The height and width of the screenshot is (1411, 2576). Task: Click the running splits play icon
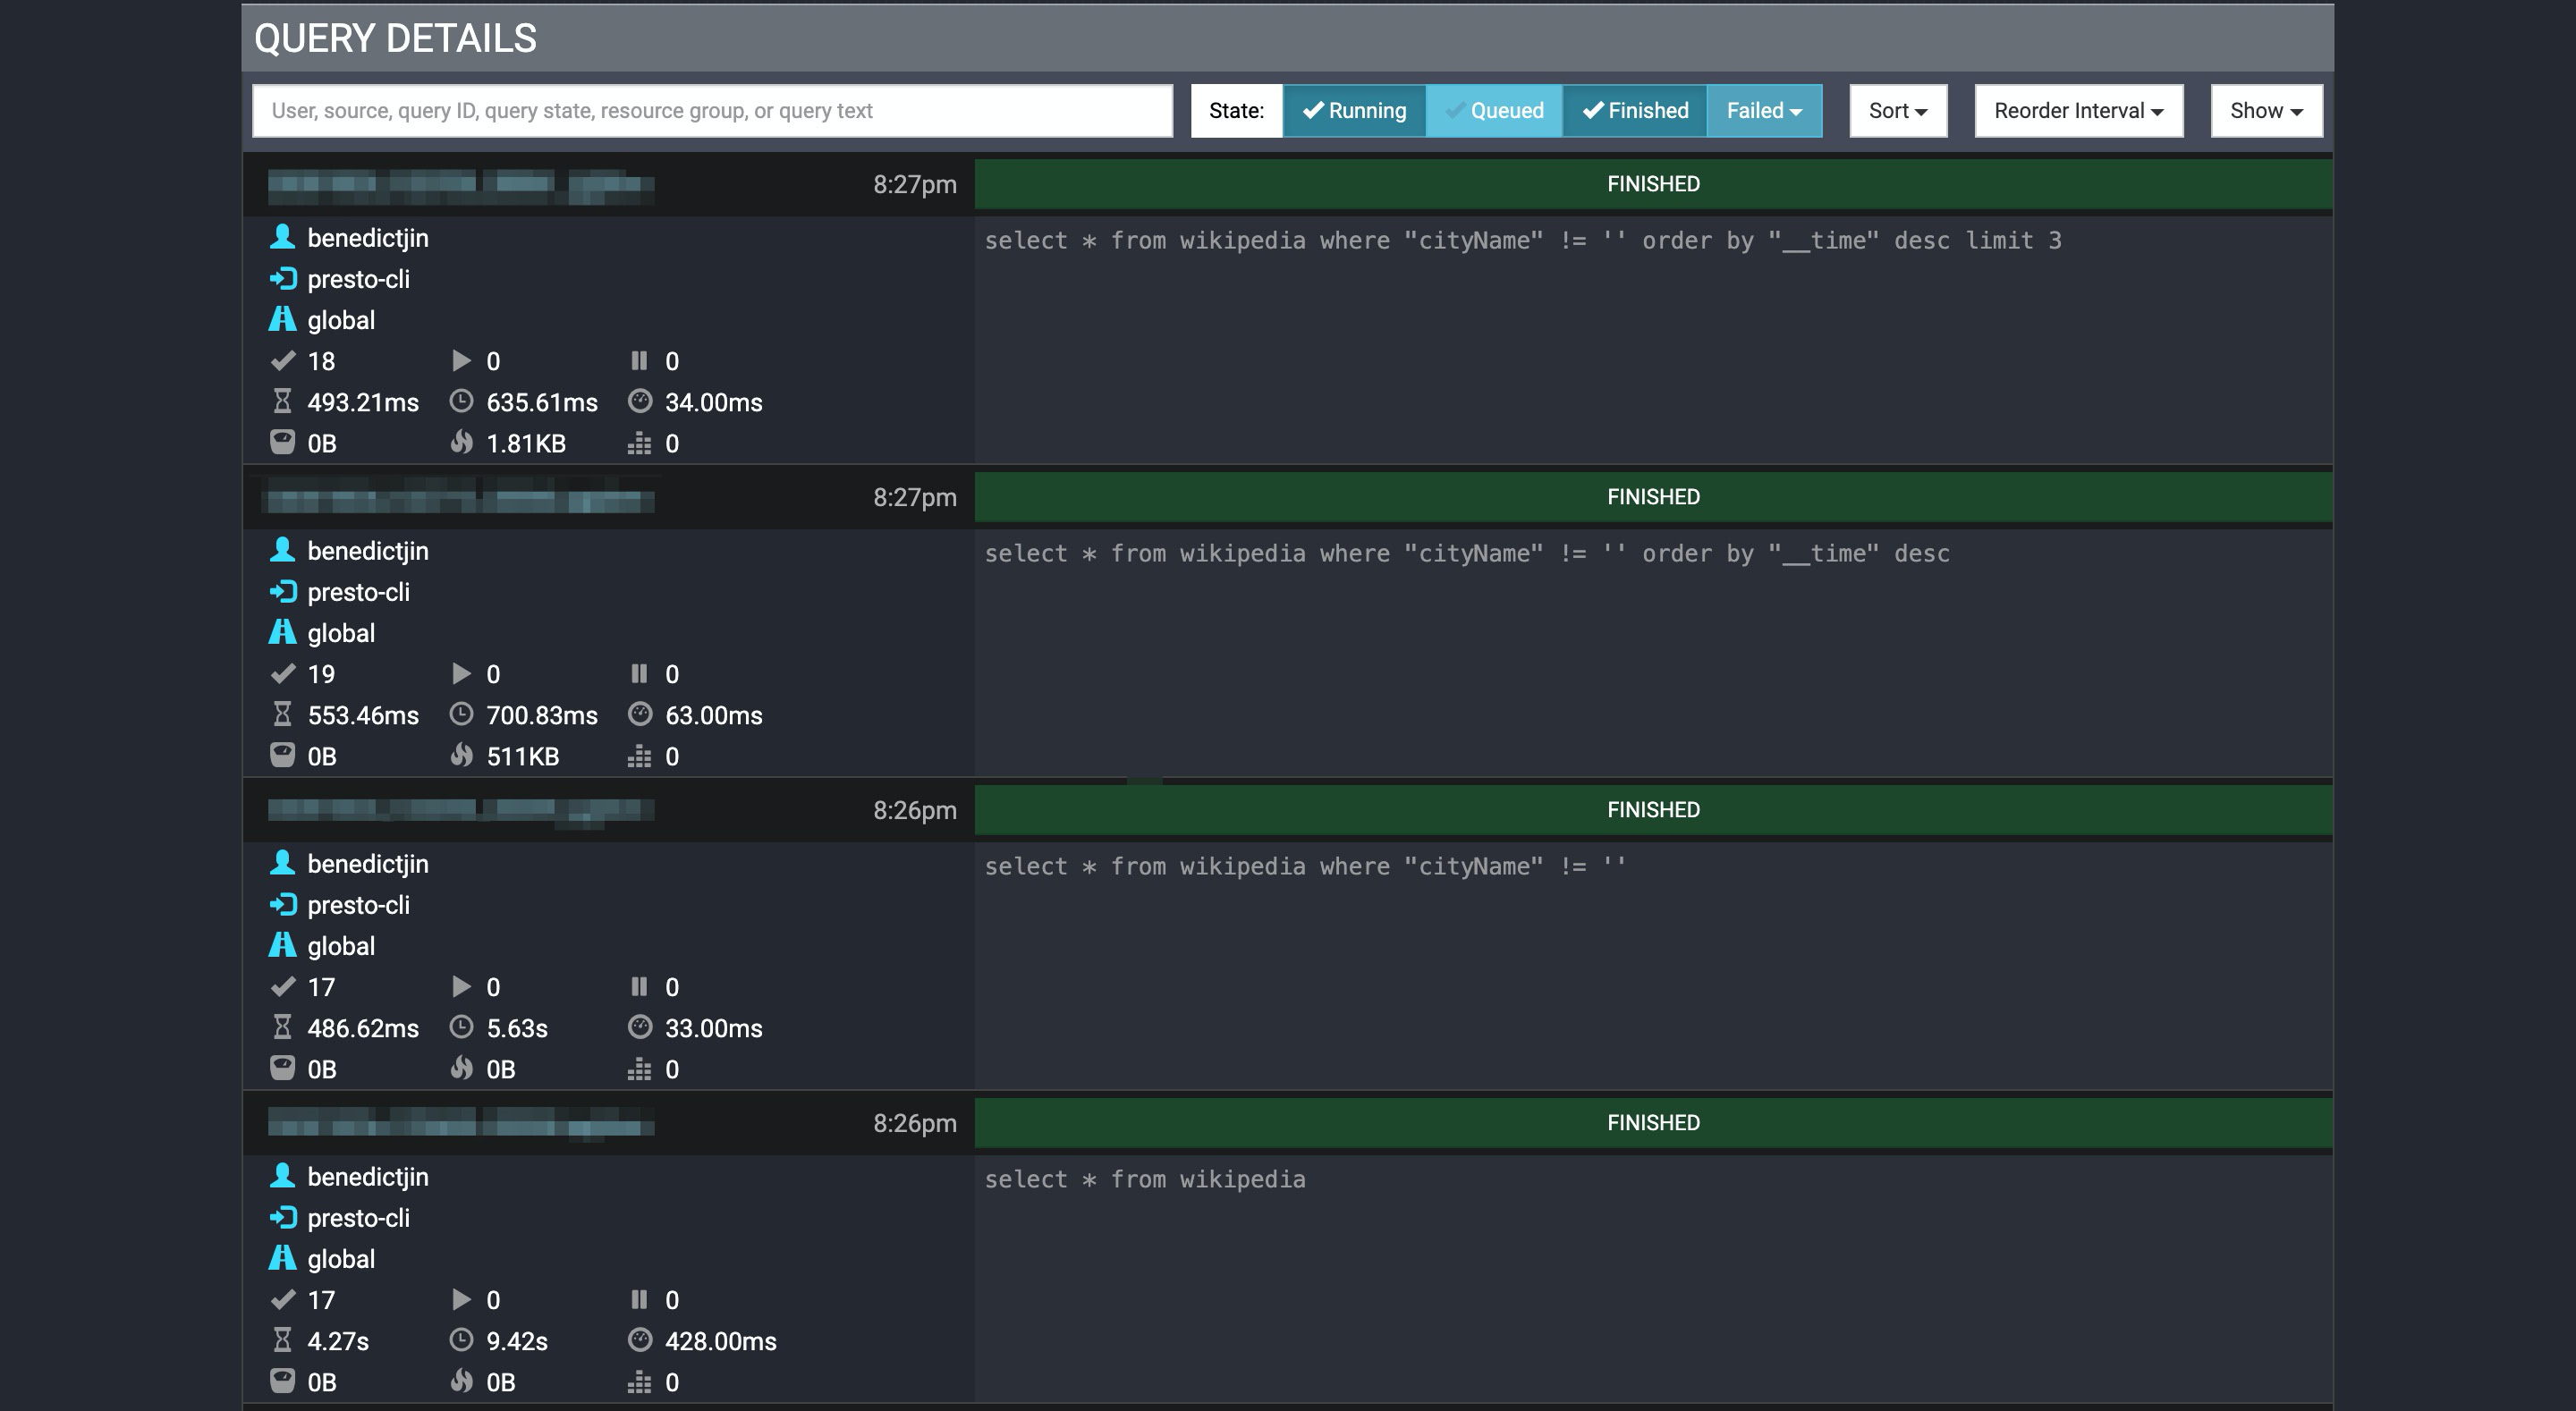[462, 361]
